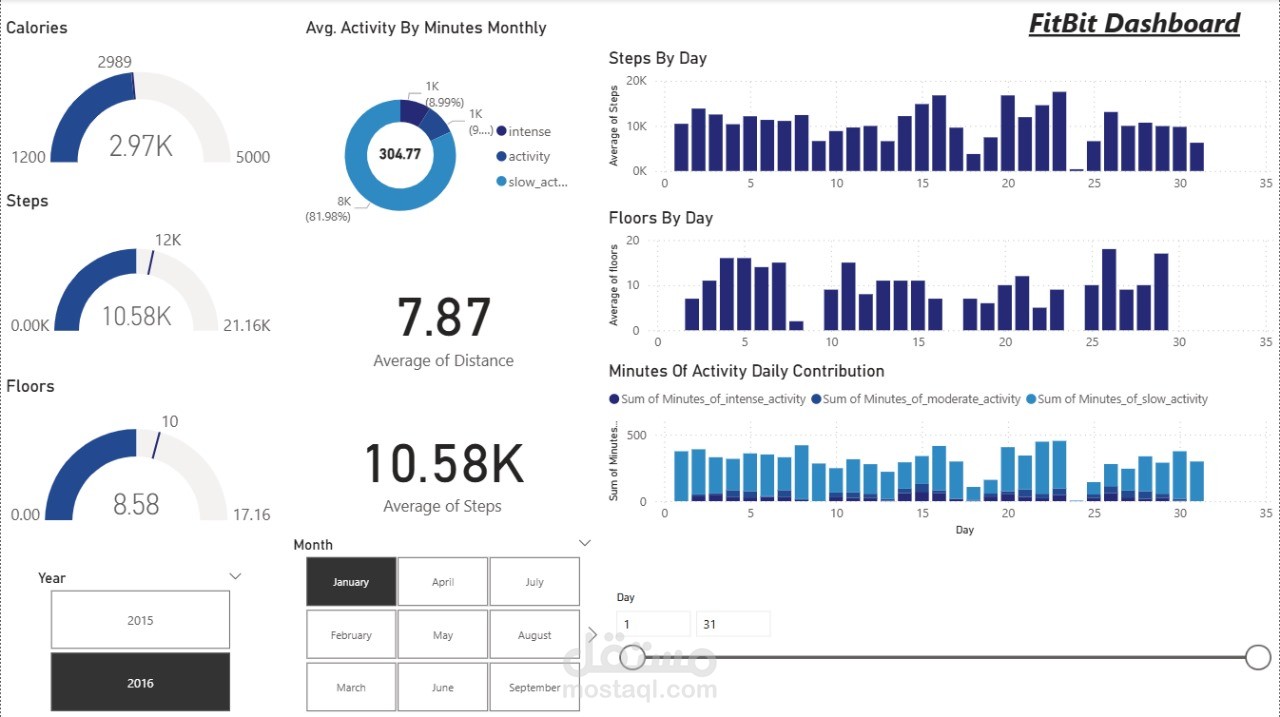Expand the Year slicer dropdown chevron

[x=235, y=576]
